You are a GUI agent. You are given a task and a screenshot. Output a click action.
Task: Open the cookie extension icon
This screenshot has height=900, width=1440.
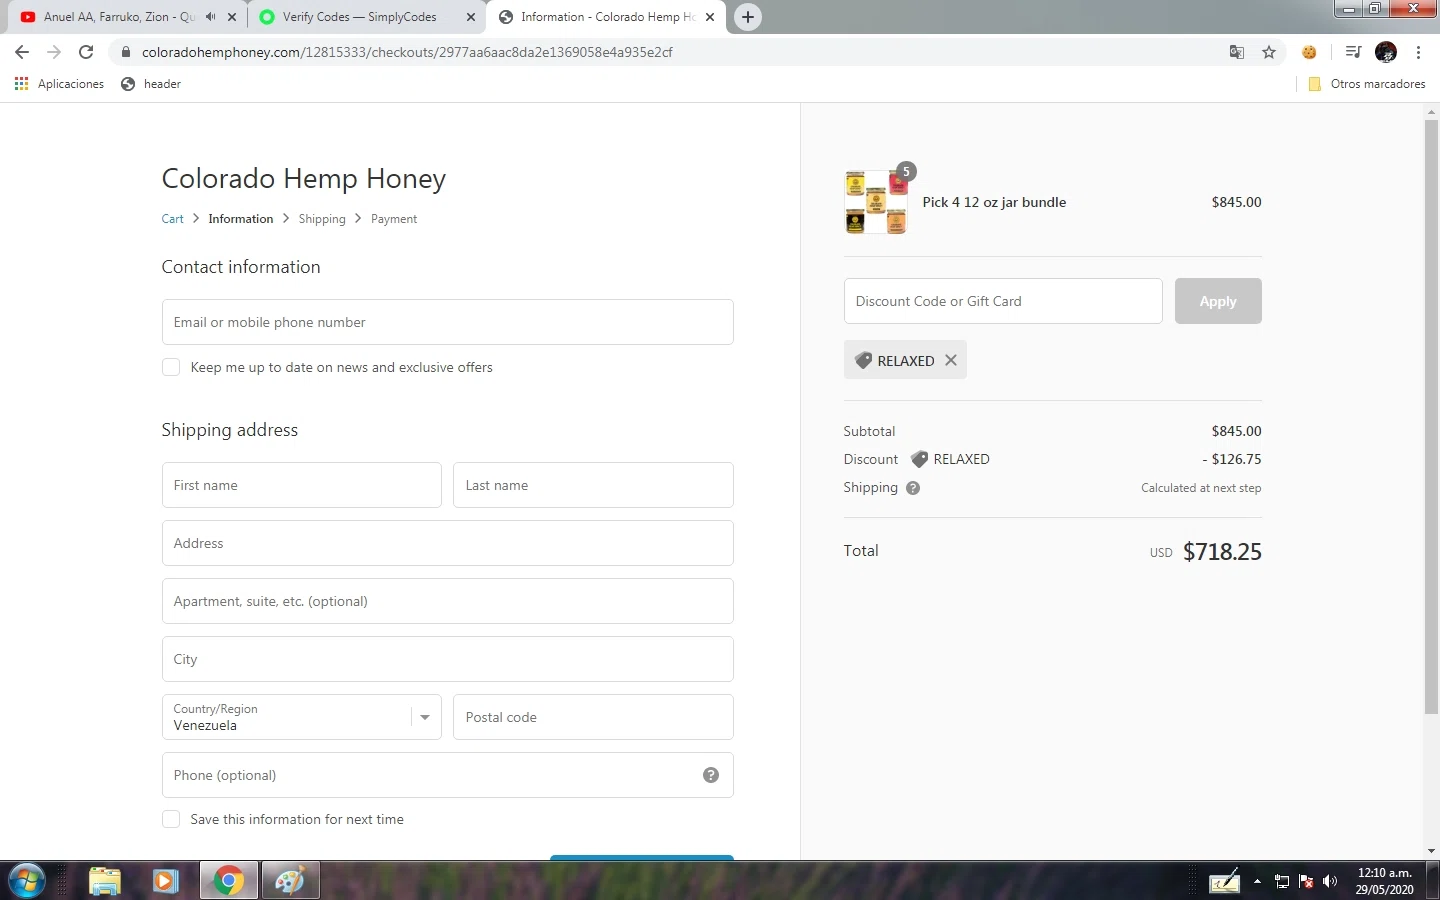[1309, 52]
